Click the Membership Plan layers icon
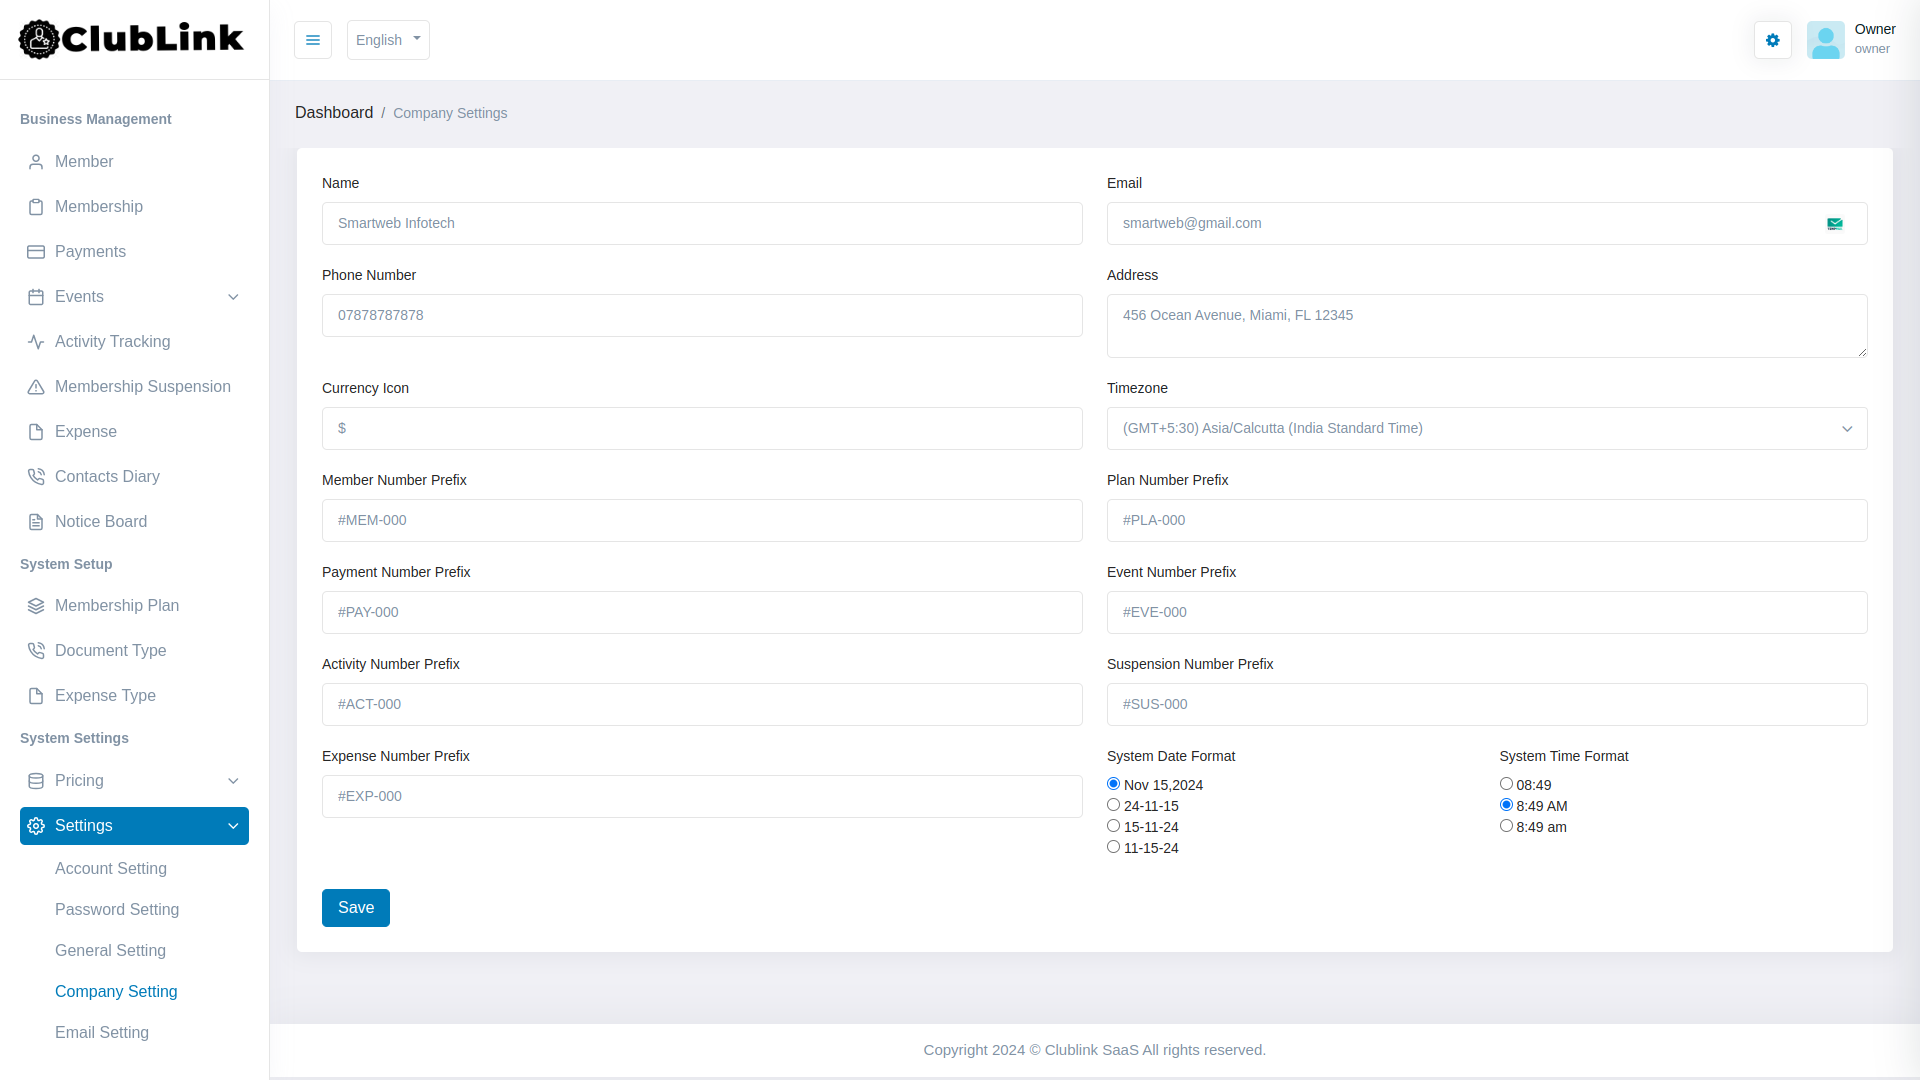 (x=36, y=605)
